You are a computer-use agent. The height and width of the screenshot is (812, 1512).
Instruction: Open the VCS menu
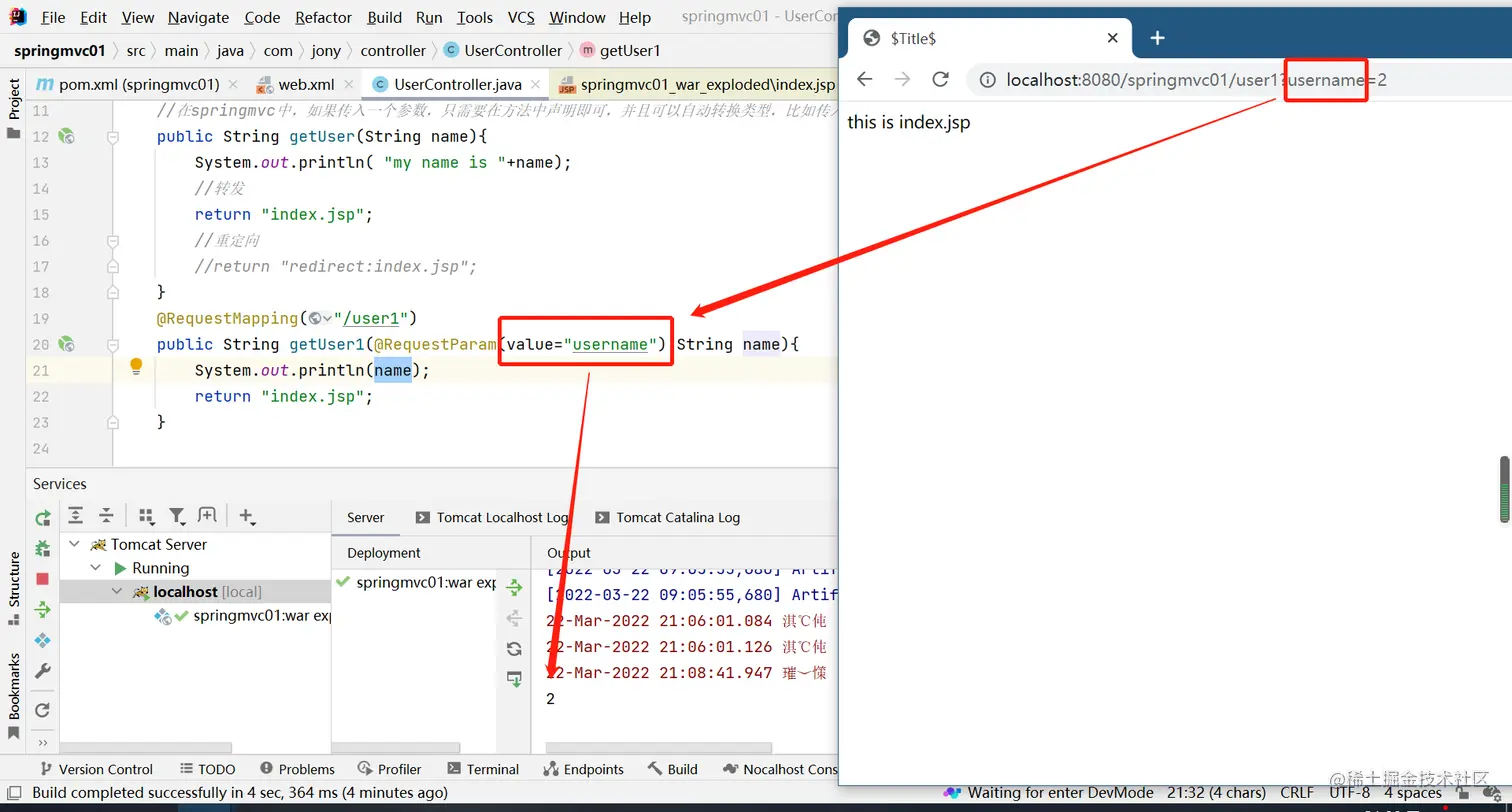521,17
